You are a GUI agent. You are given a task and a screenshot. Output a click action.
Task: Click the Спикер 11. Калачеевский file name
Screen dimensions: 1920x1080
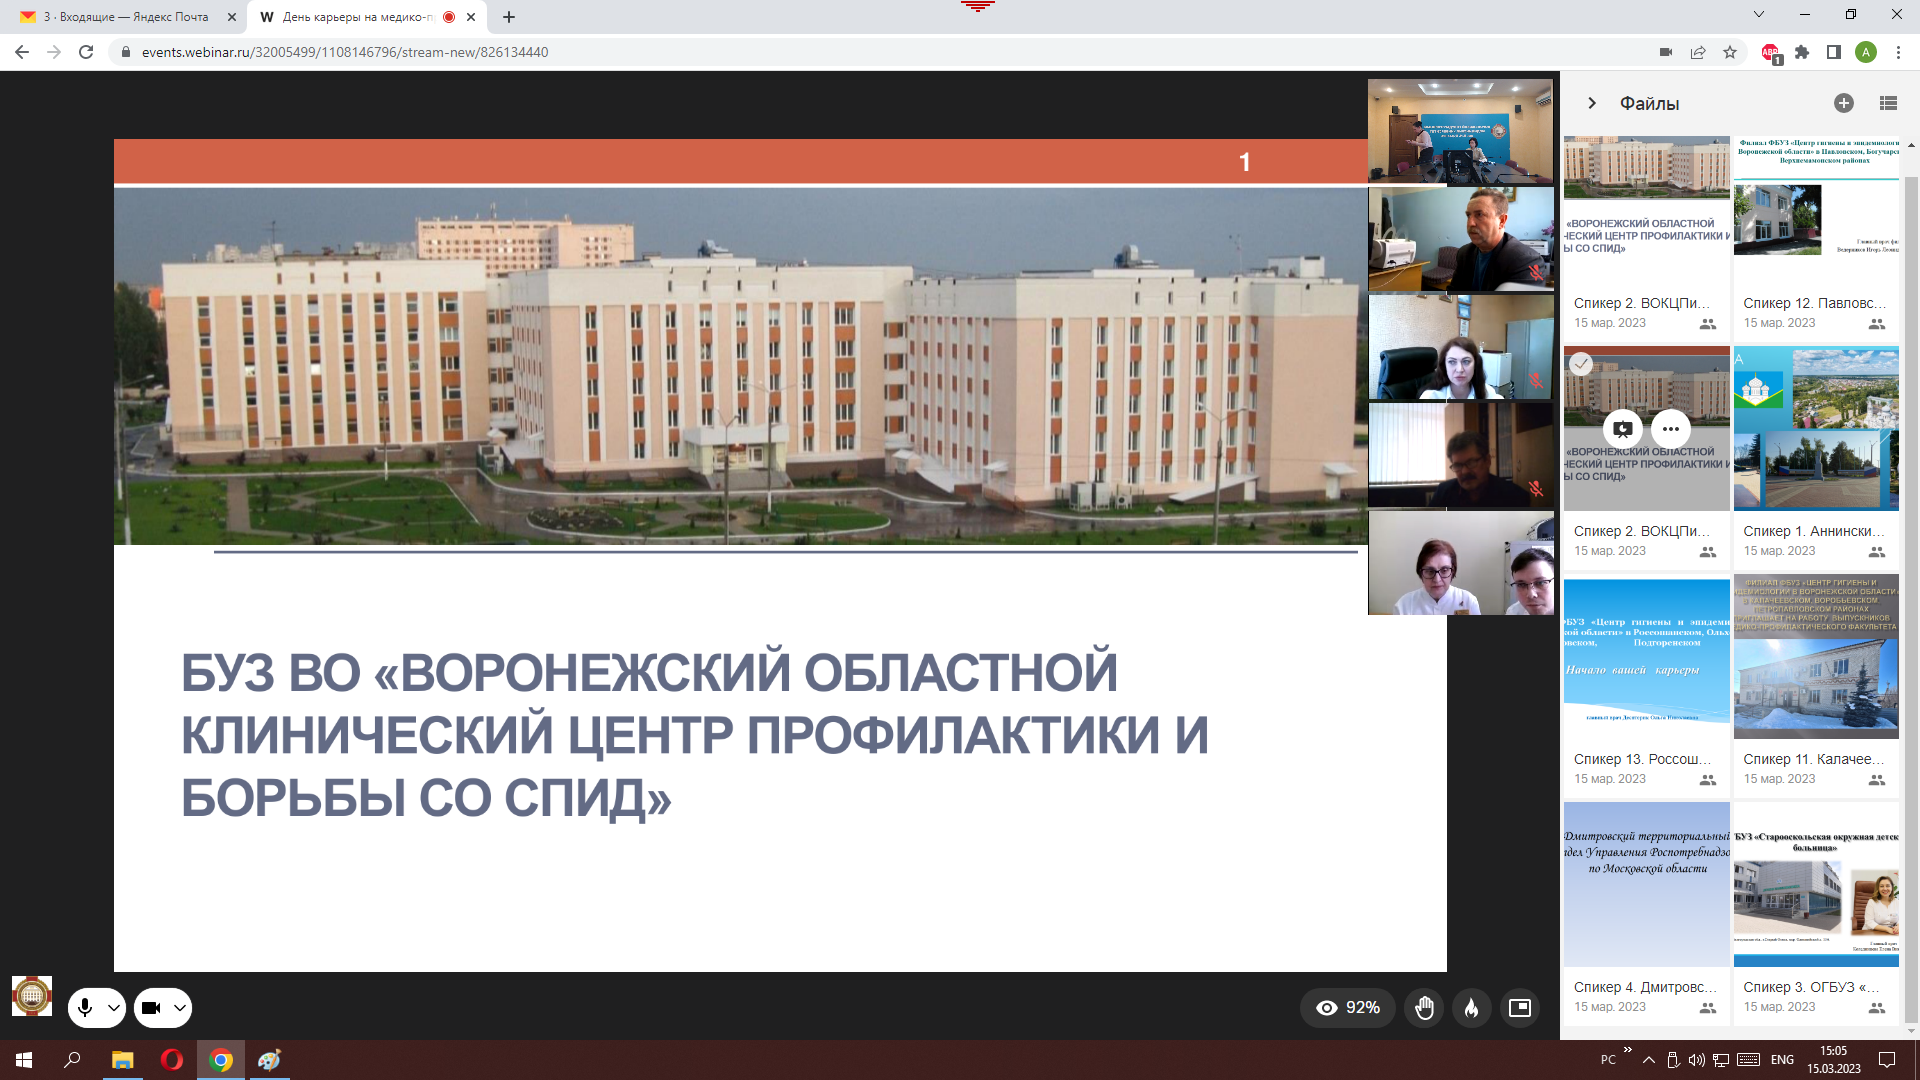click(1814, 759)
